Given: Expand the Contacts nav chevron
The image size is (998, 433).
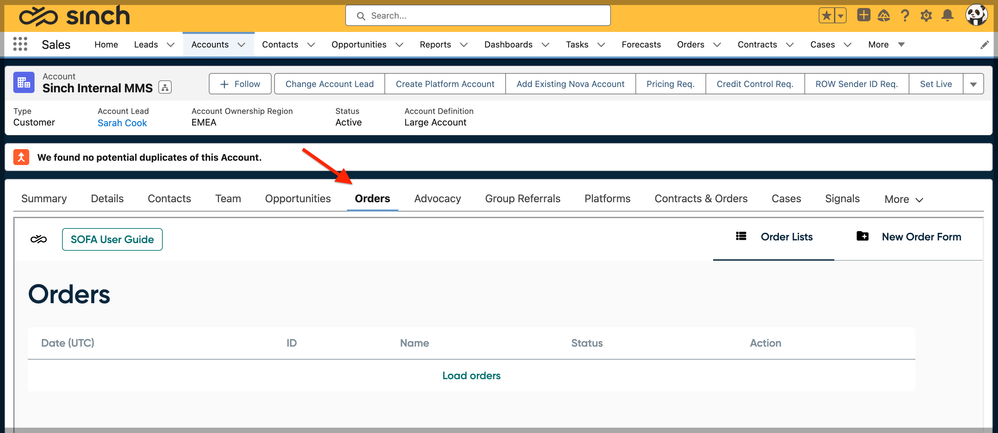Looking at the screenshot, I should click(311, 45).
